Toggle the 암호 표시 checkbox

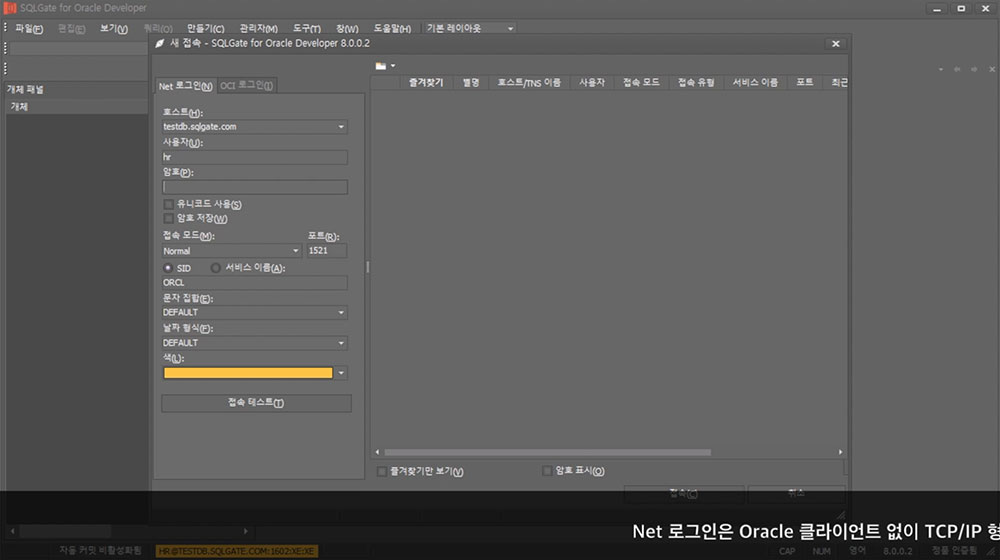click(x=547, y=471)
